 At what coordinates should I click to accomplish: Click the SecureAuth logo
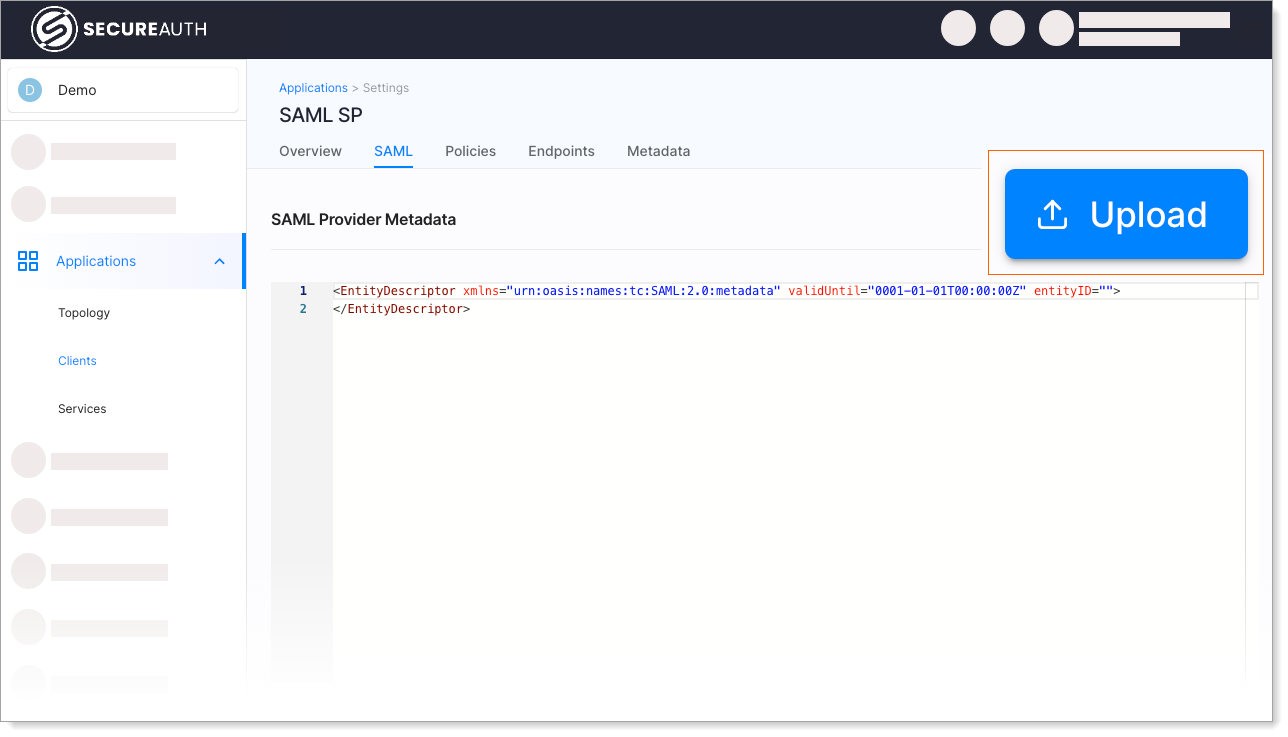(x=119, y=29)
